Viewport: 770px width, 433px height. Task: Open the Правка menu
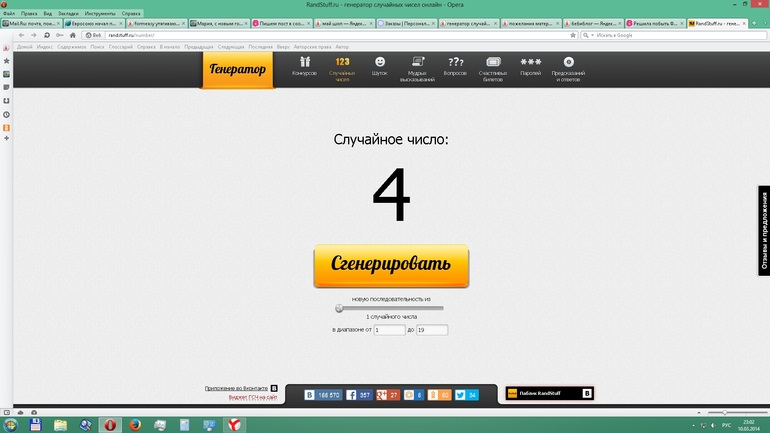pos(29,14)
